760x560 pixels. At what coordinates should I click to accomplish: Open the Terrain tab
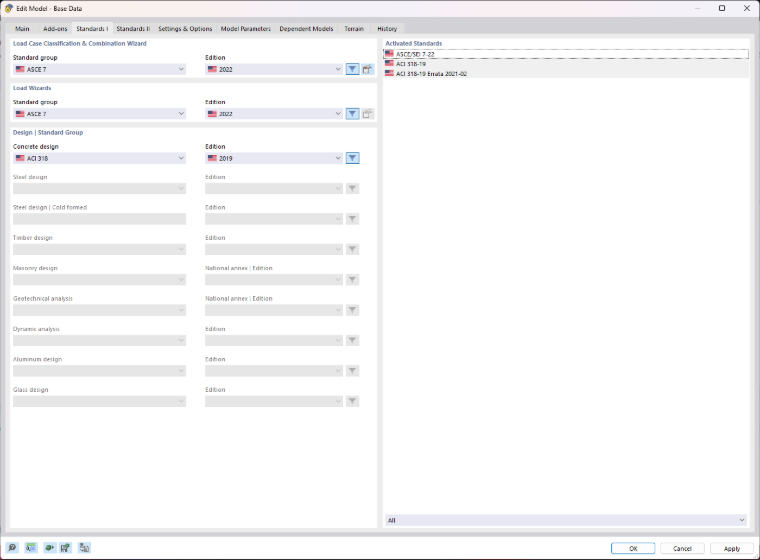[x=354, y=29]
